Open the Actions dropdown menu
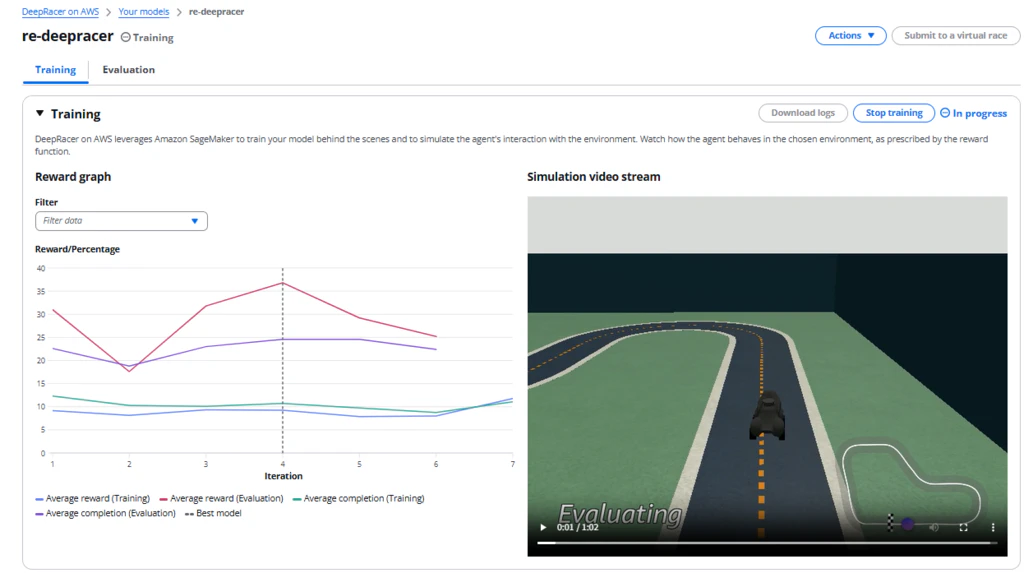The image size is (1024, 573). pos(850,35)
